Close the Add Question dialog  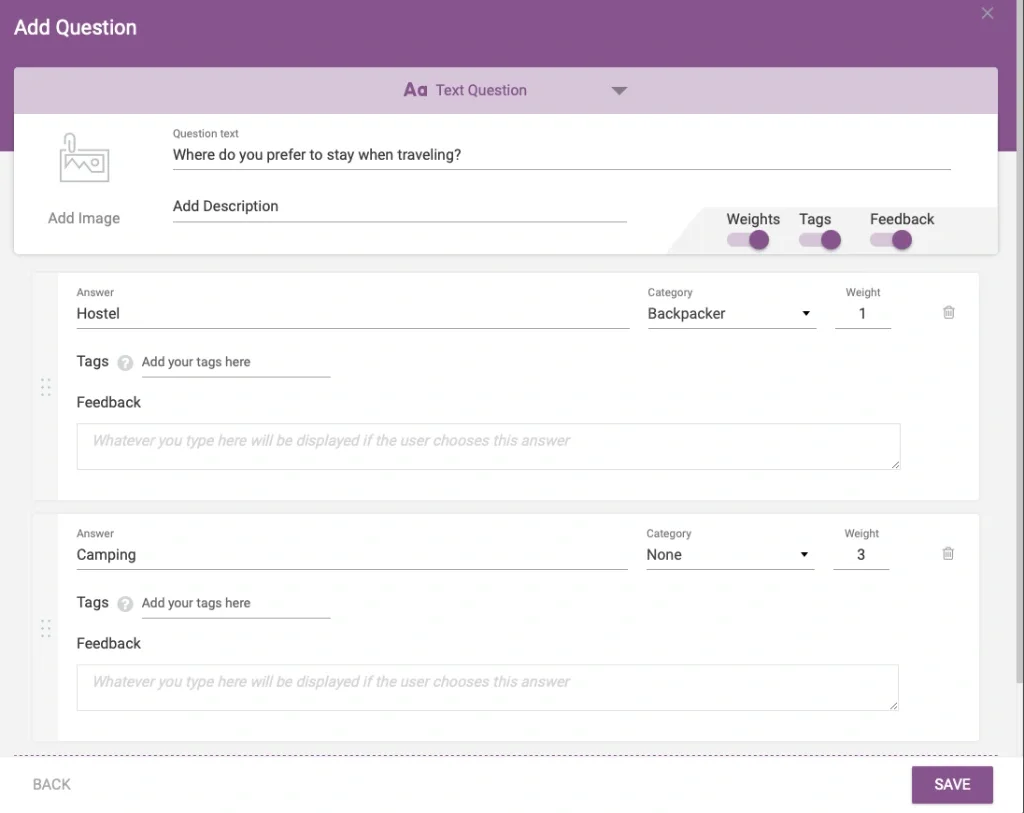(x=987, y=14)
